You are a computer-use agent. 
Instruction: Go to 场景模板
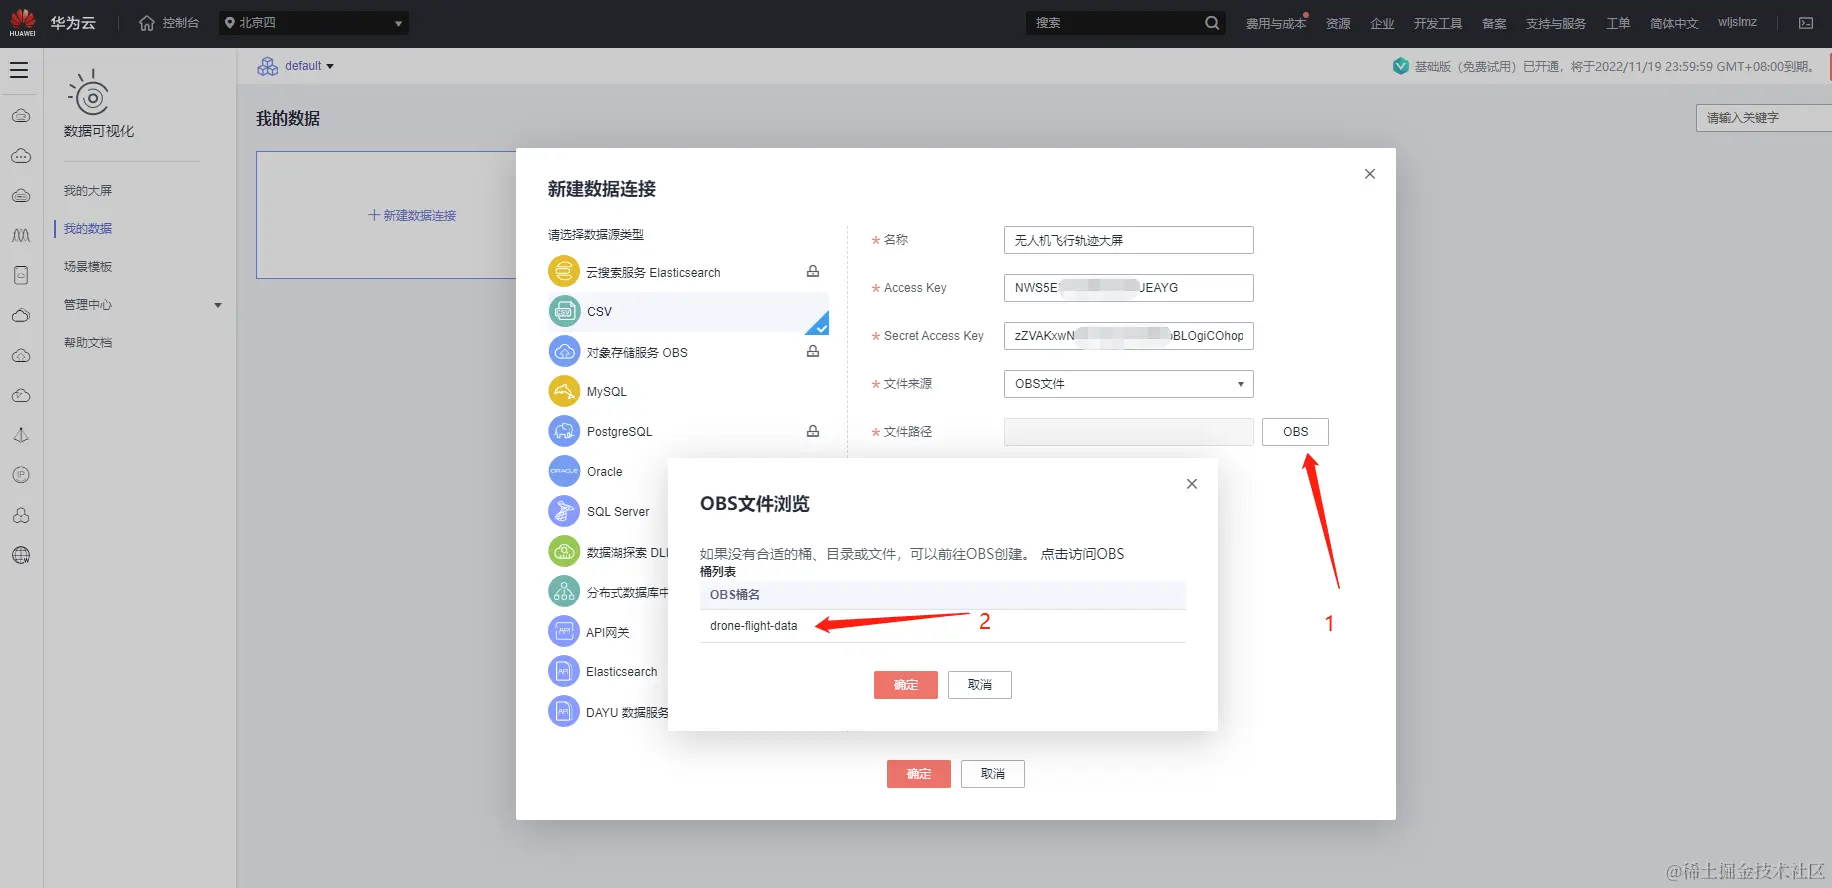pyautogui.click(x=88, y=266)
